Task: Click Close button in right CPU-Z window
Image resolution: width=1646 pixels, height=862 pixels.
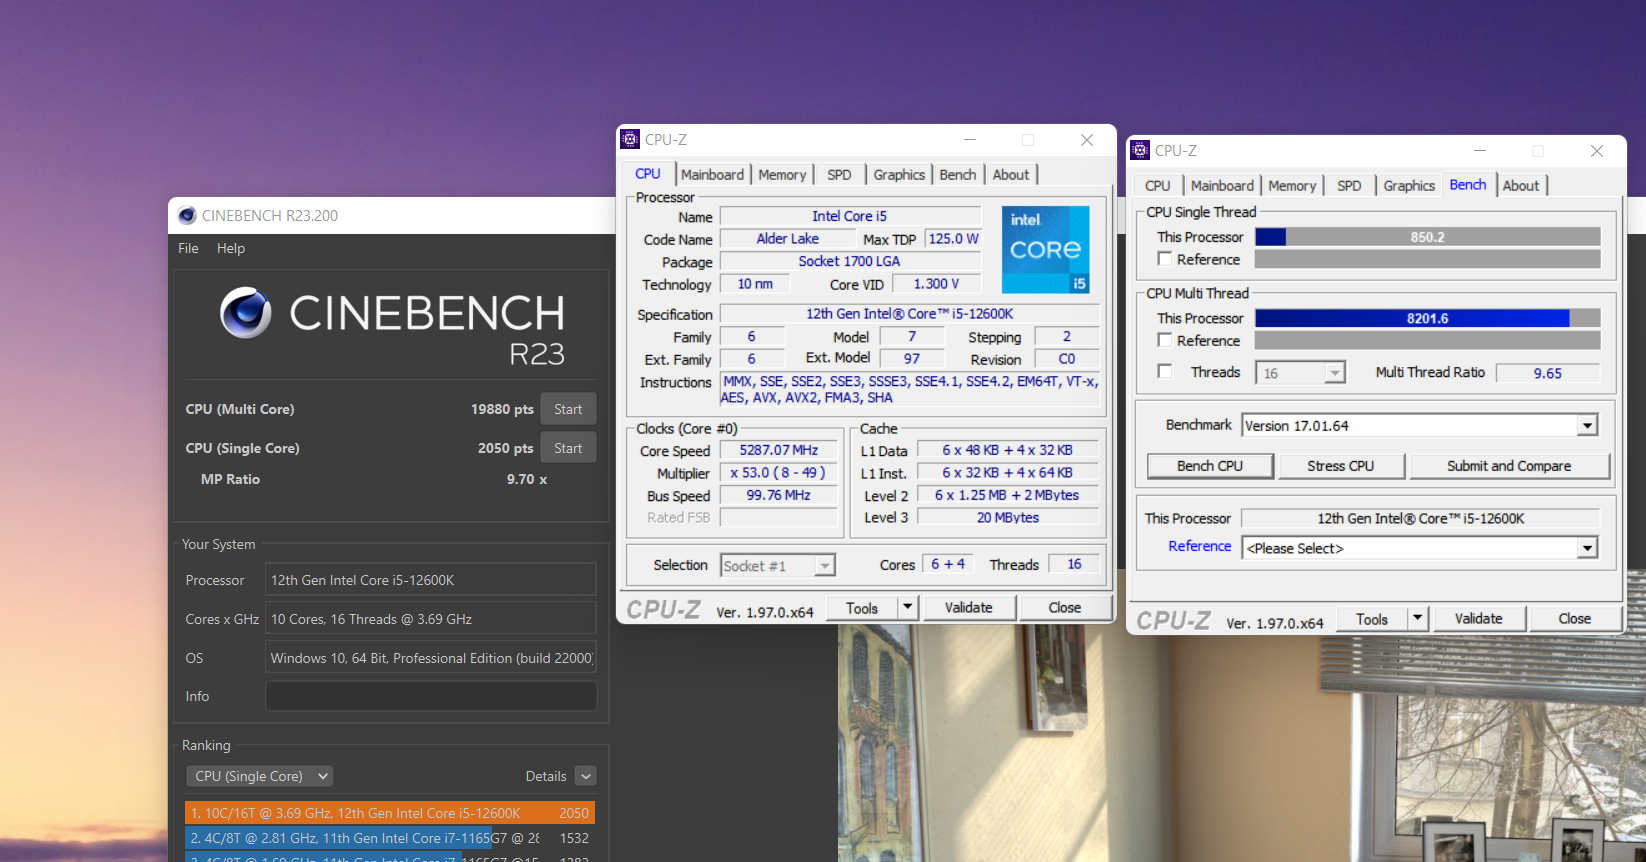Action: 1575,618
